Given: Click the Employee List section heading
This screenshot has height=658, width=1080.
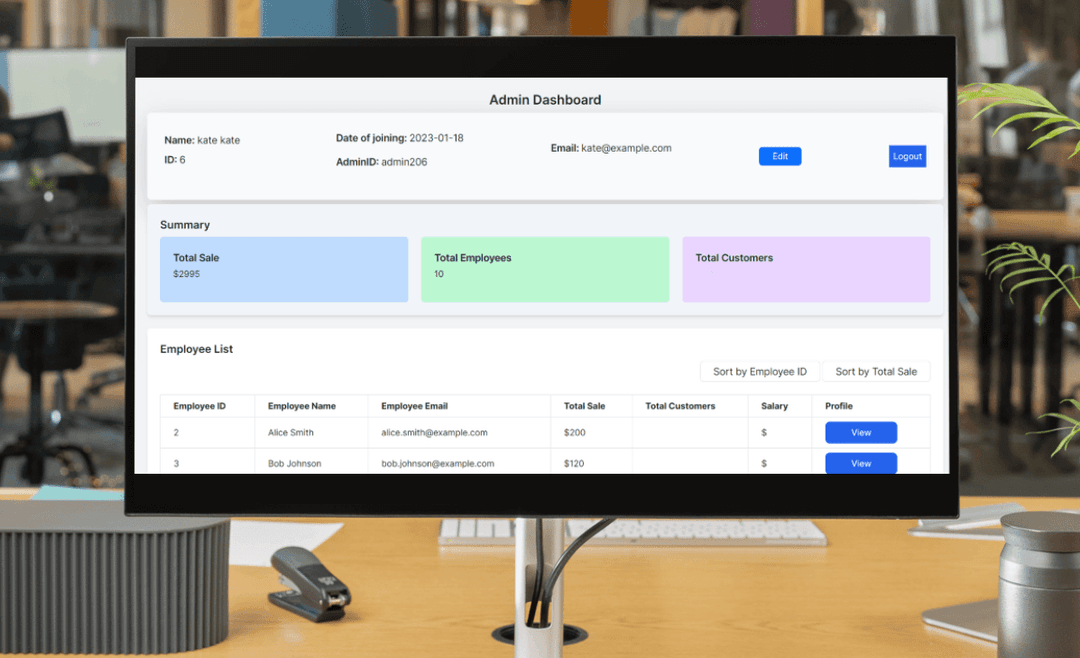Looking at the screenshot, I should click(x=197, y=348).
